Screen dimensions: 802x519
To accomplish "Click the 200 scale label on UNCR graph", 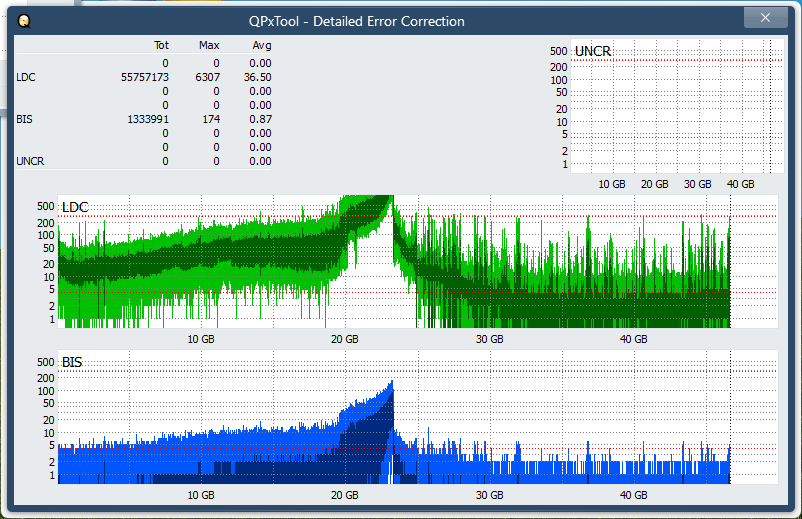I will coord(559,67).
